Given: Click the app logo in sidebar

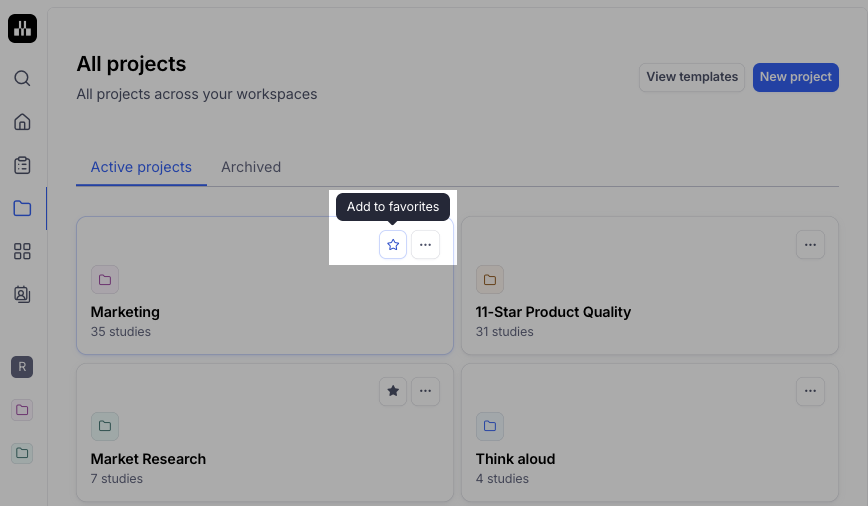Looking at the screenshot, I should [x=23, y=28].
